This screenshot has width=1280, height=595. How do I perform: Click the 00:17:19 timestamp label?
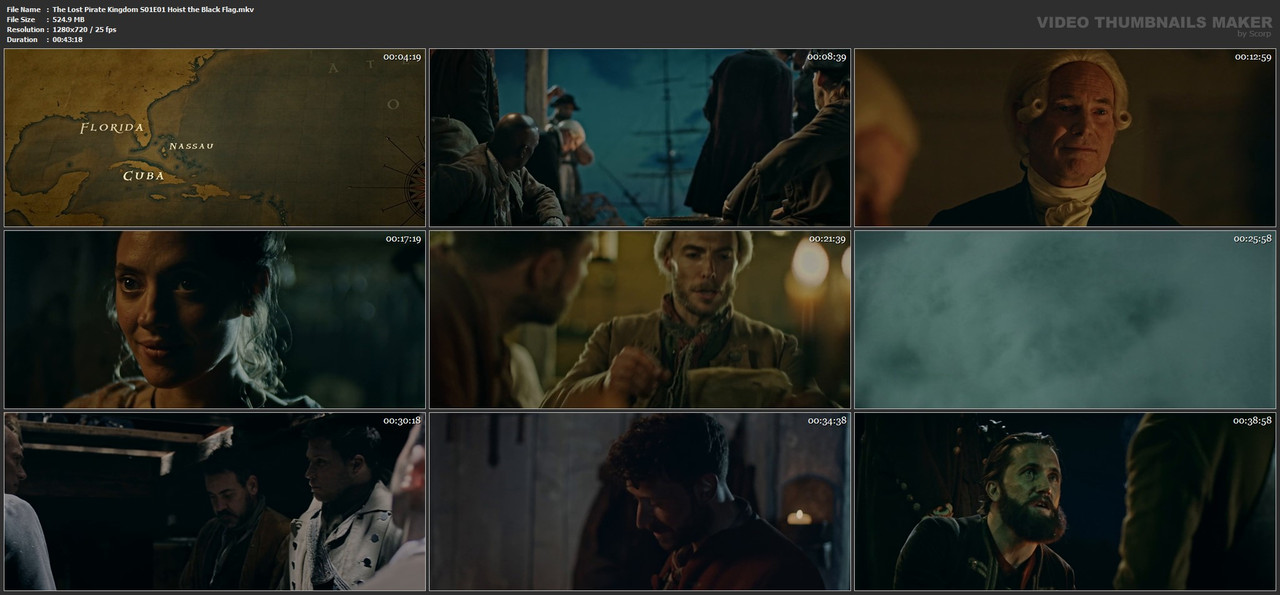pyautogui.click(x=402, y=239)
